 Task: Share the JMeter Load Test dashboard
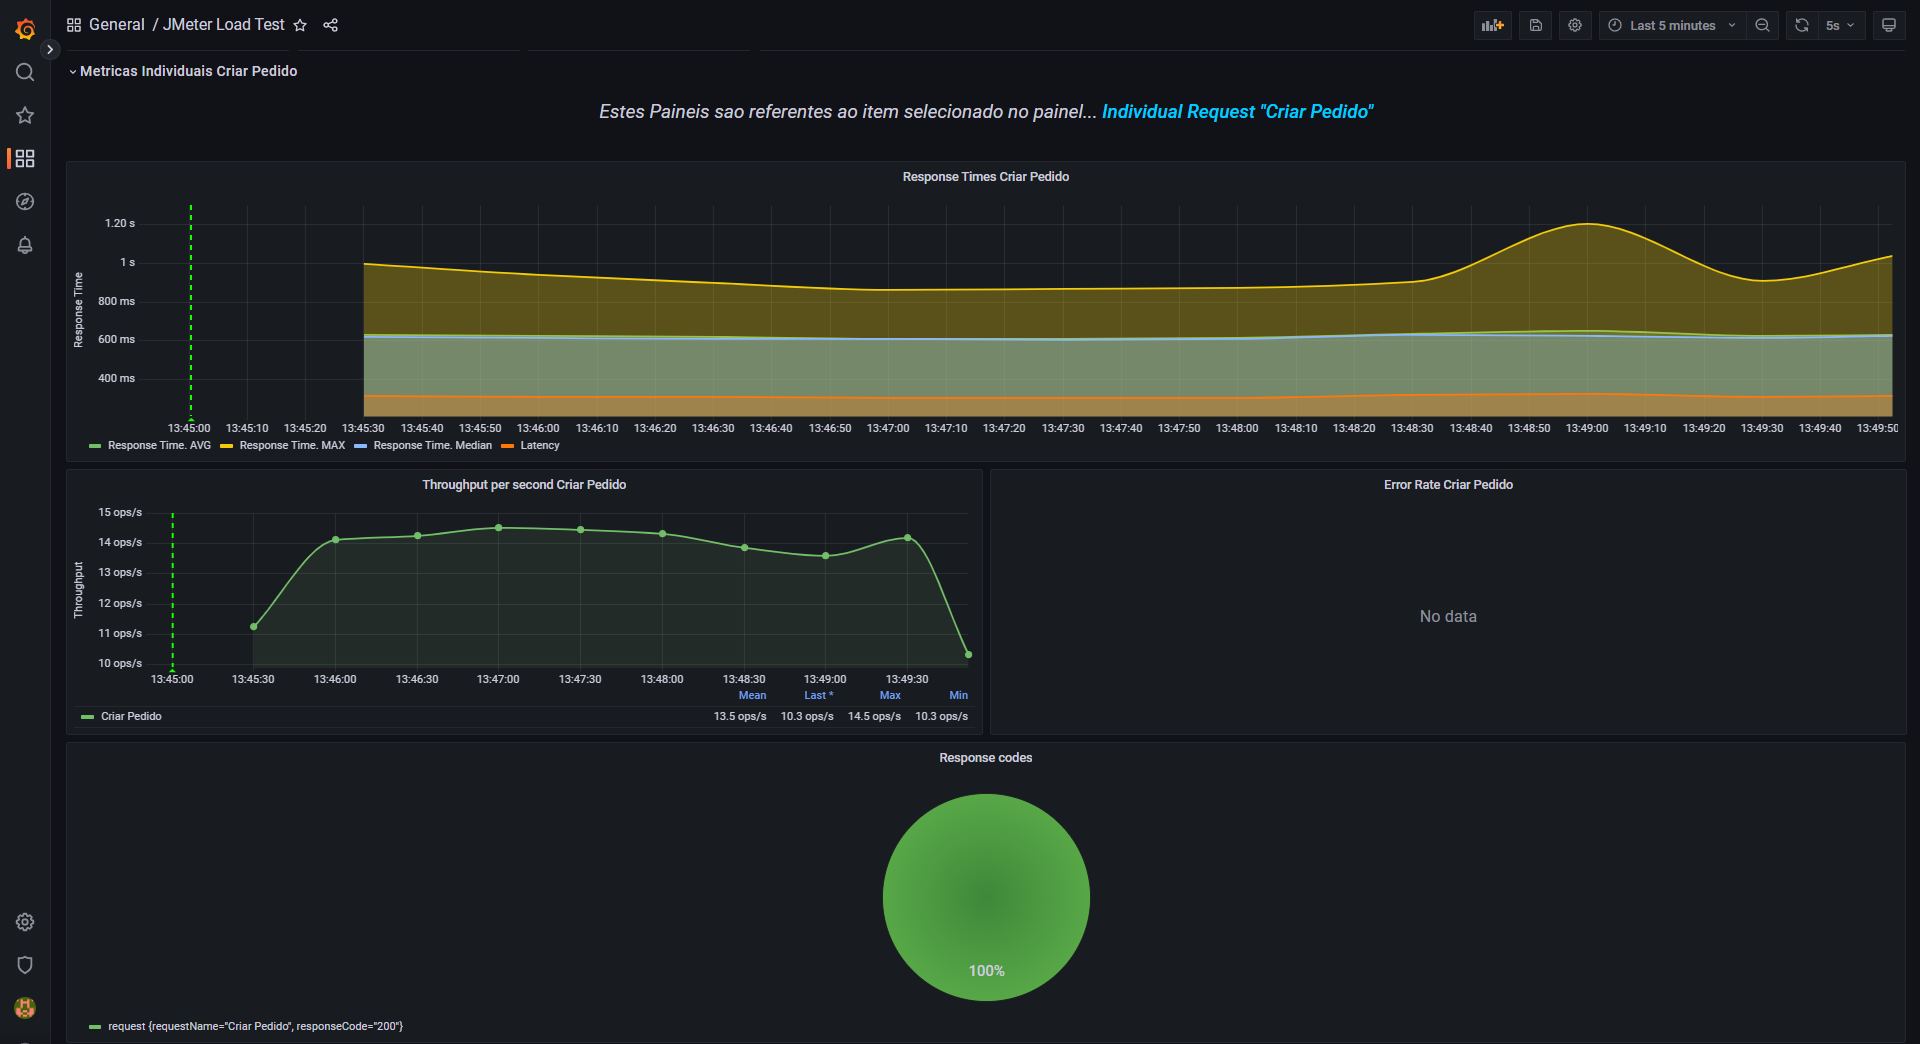click(x=331, y=25)
